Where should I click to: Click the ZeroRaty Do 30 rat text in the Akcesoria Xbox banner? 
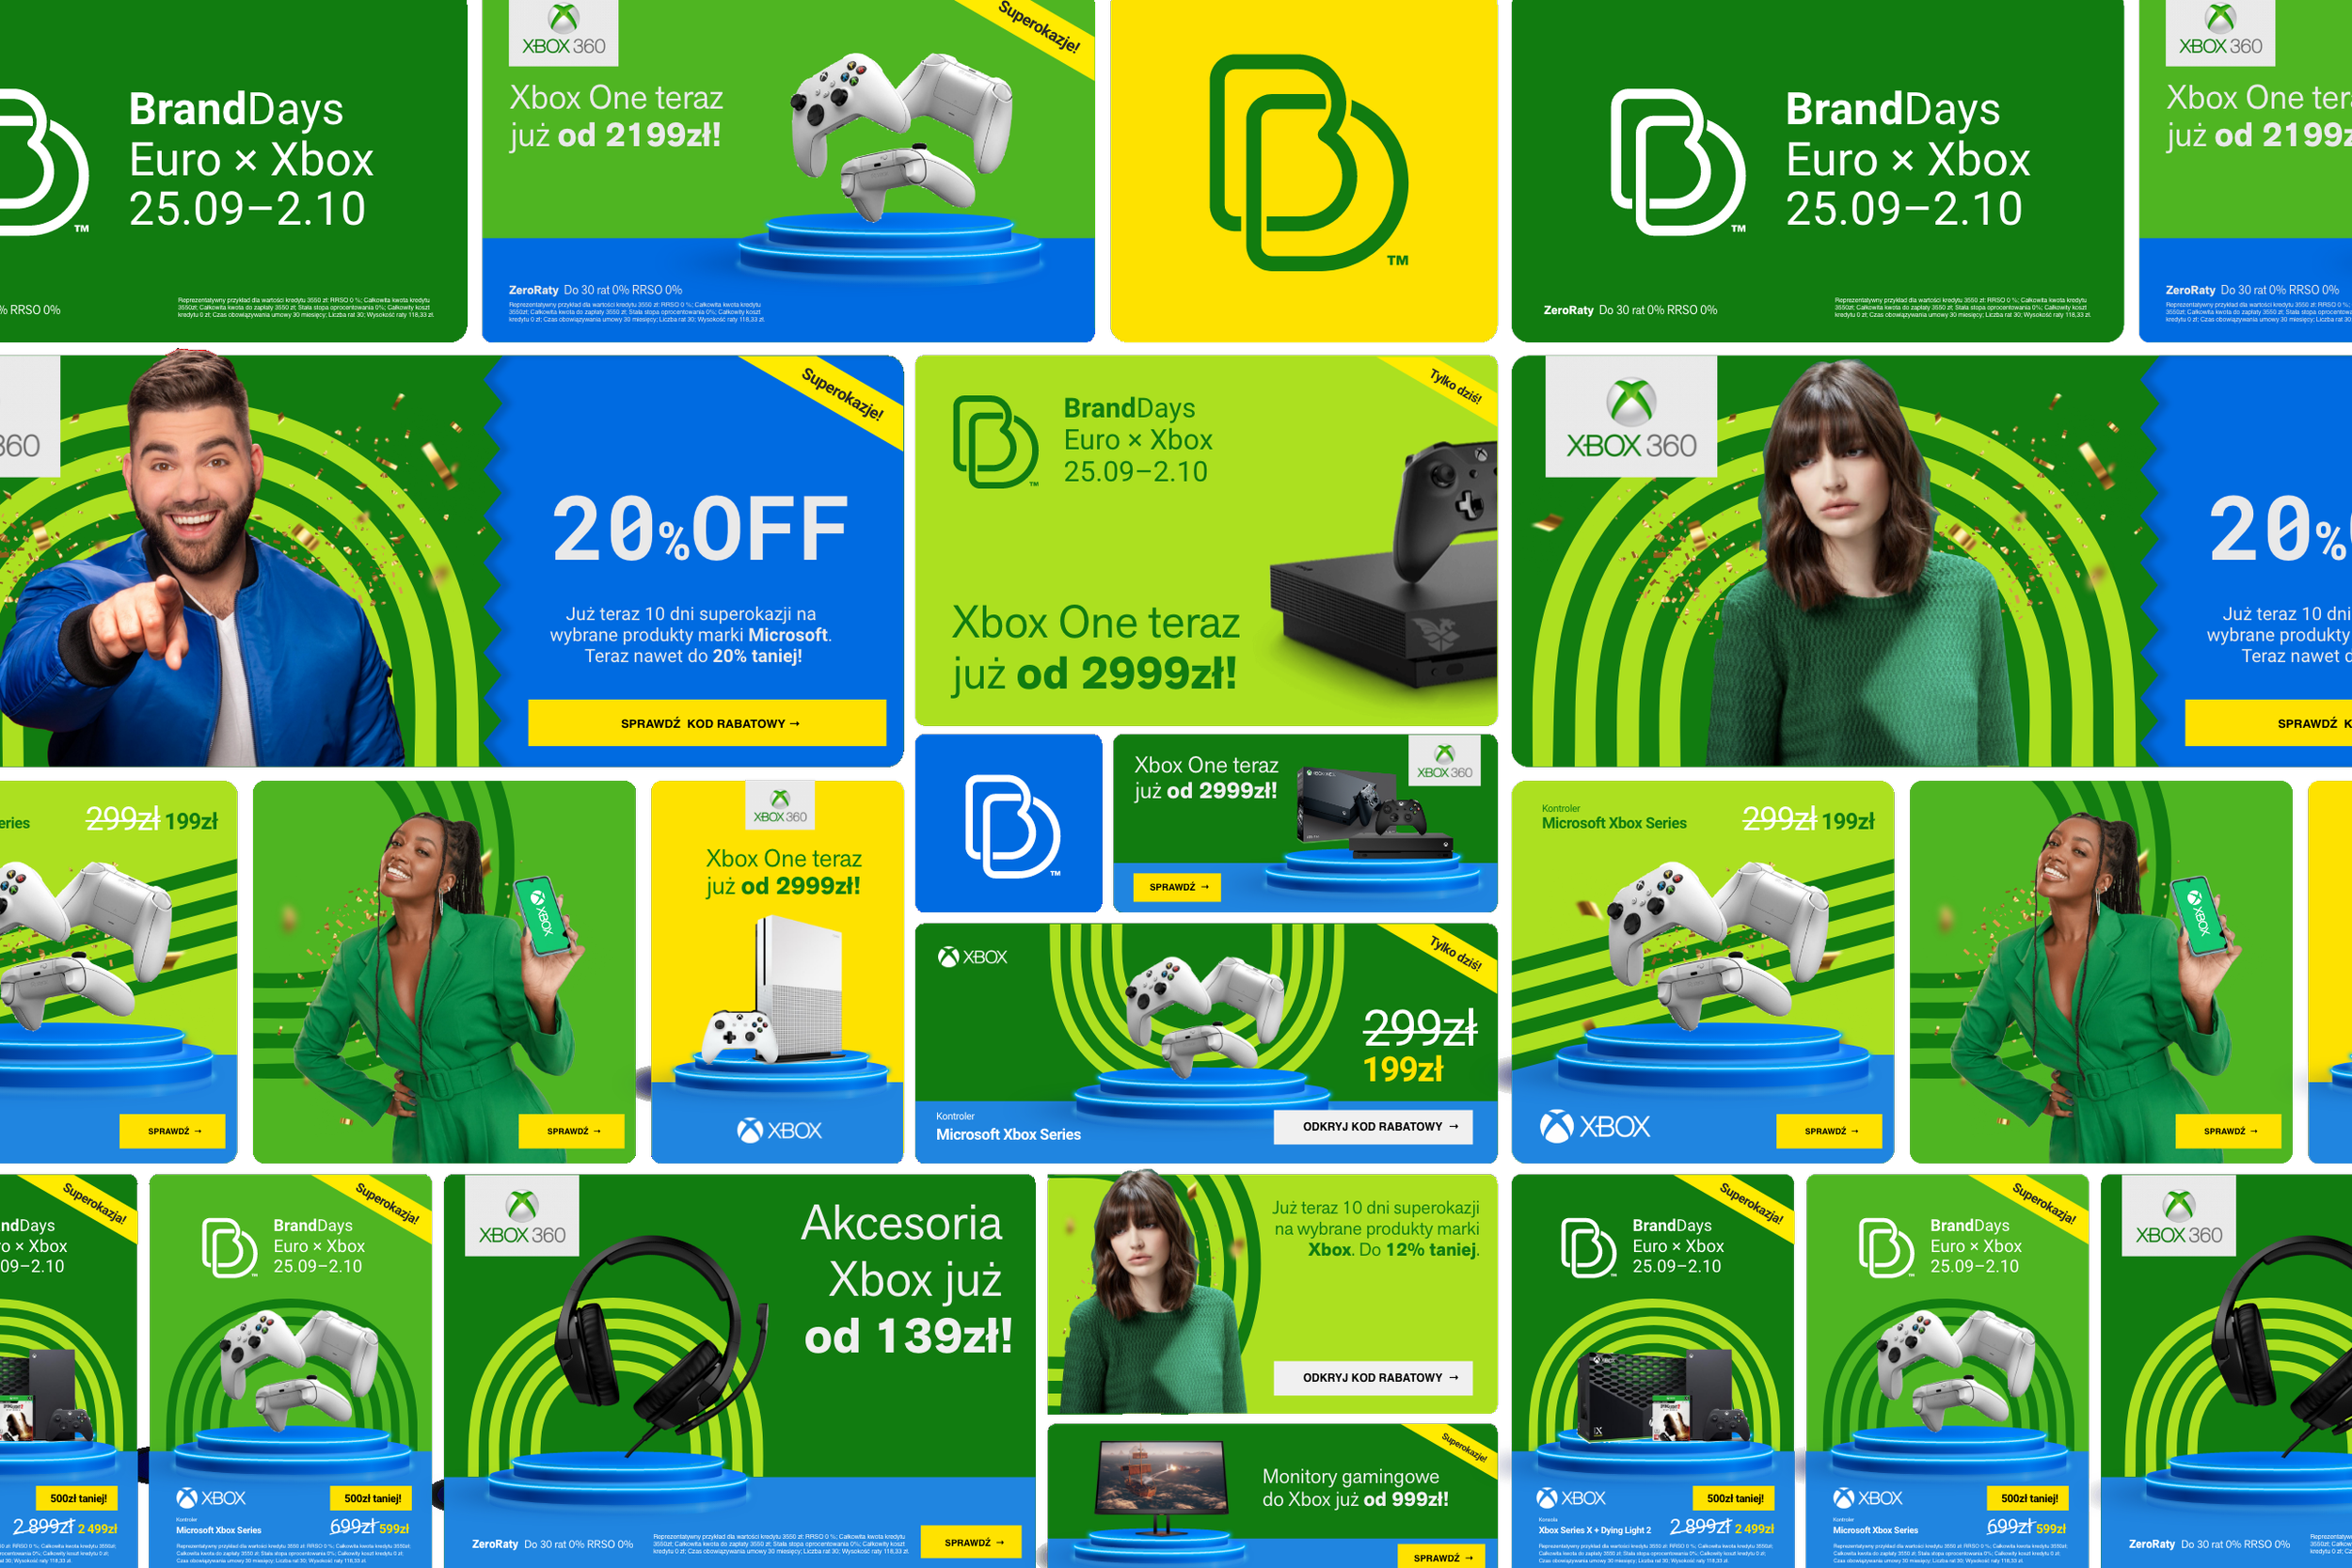coord(552,1544)
